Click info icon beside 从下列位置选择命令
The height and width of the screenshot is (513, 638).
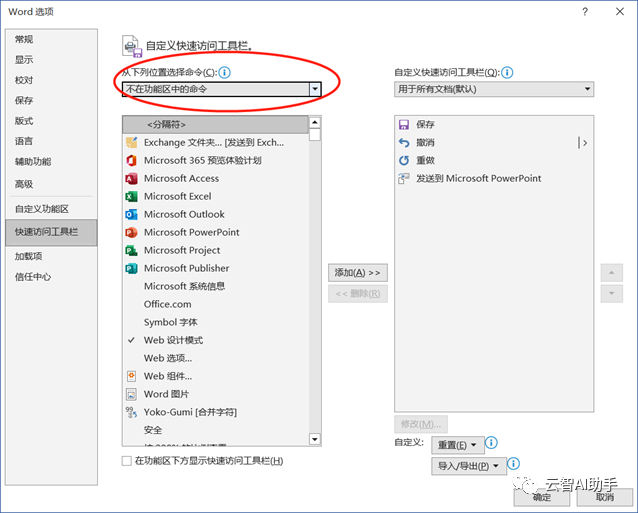pyautogui.click(x=224, y=72)
